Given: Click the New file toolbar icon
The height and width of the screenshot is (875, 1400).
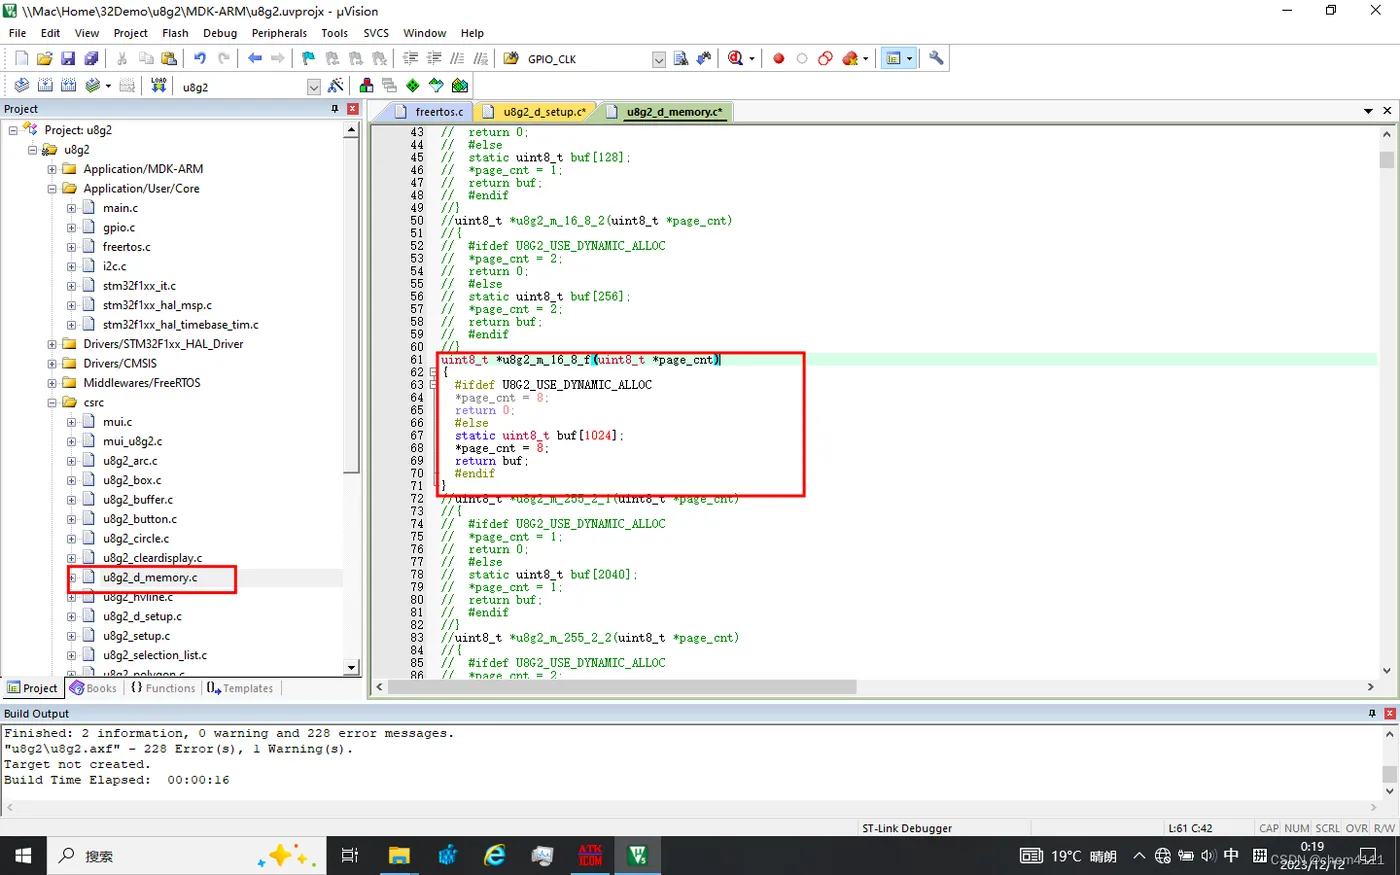Looking at the screenshot, I should point(22,59).
